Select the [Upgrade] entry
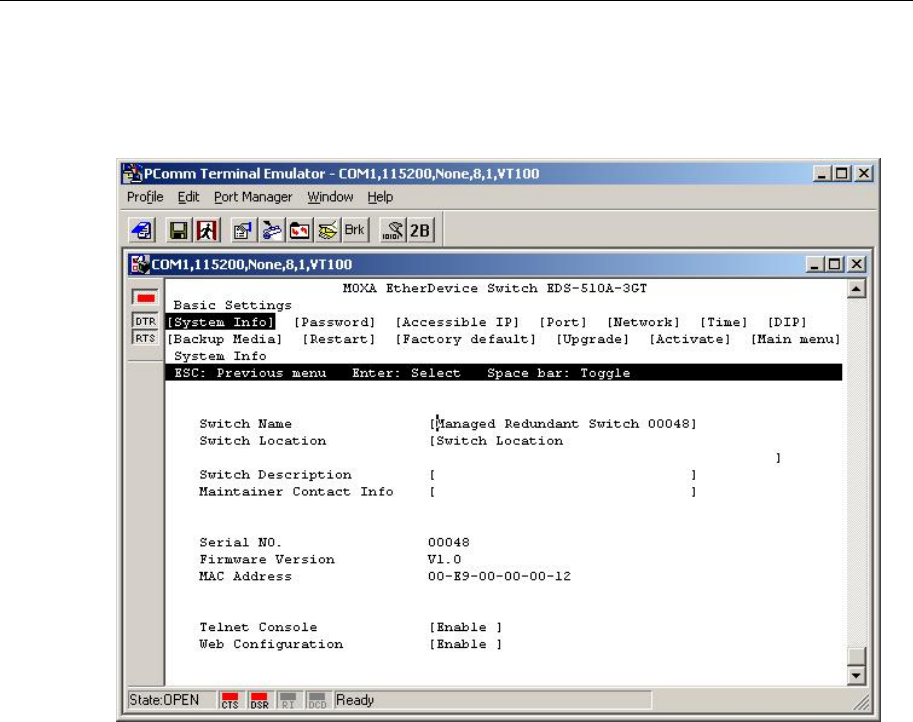 pyautogui.click(x=593, y=339)
